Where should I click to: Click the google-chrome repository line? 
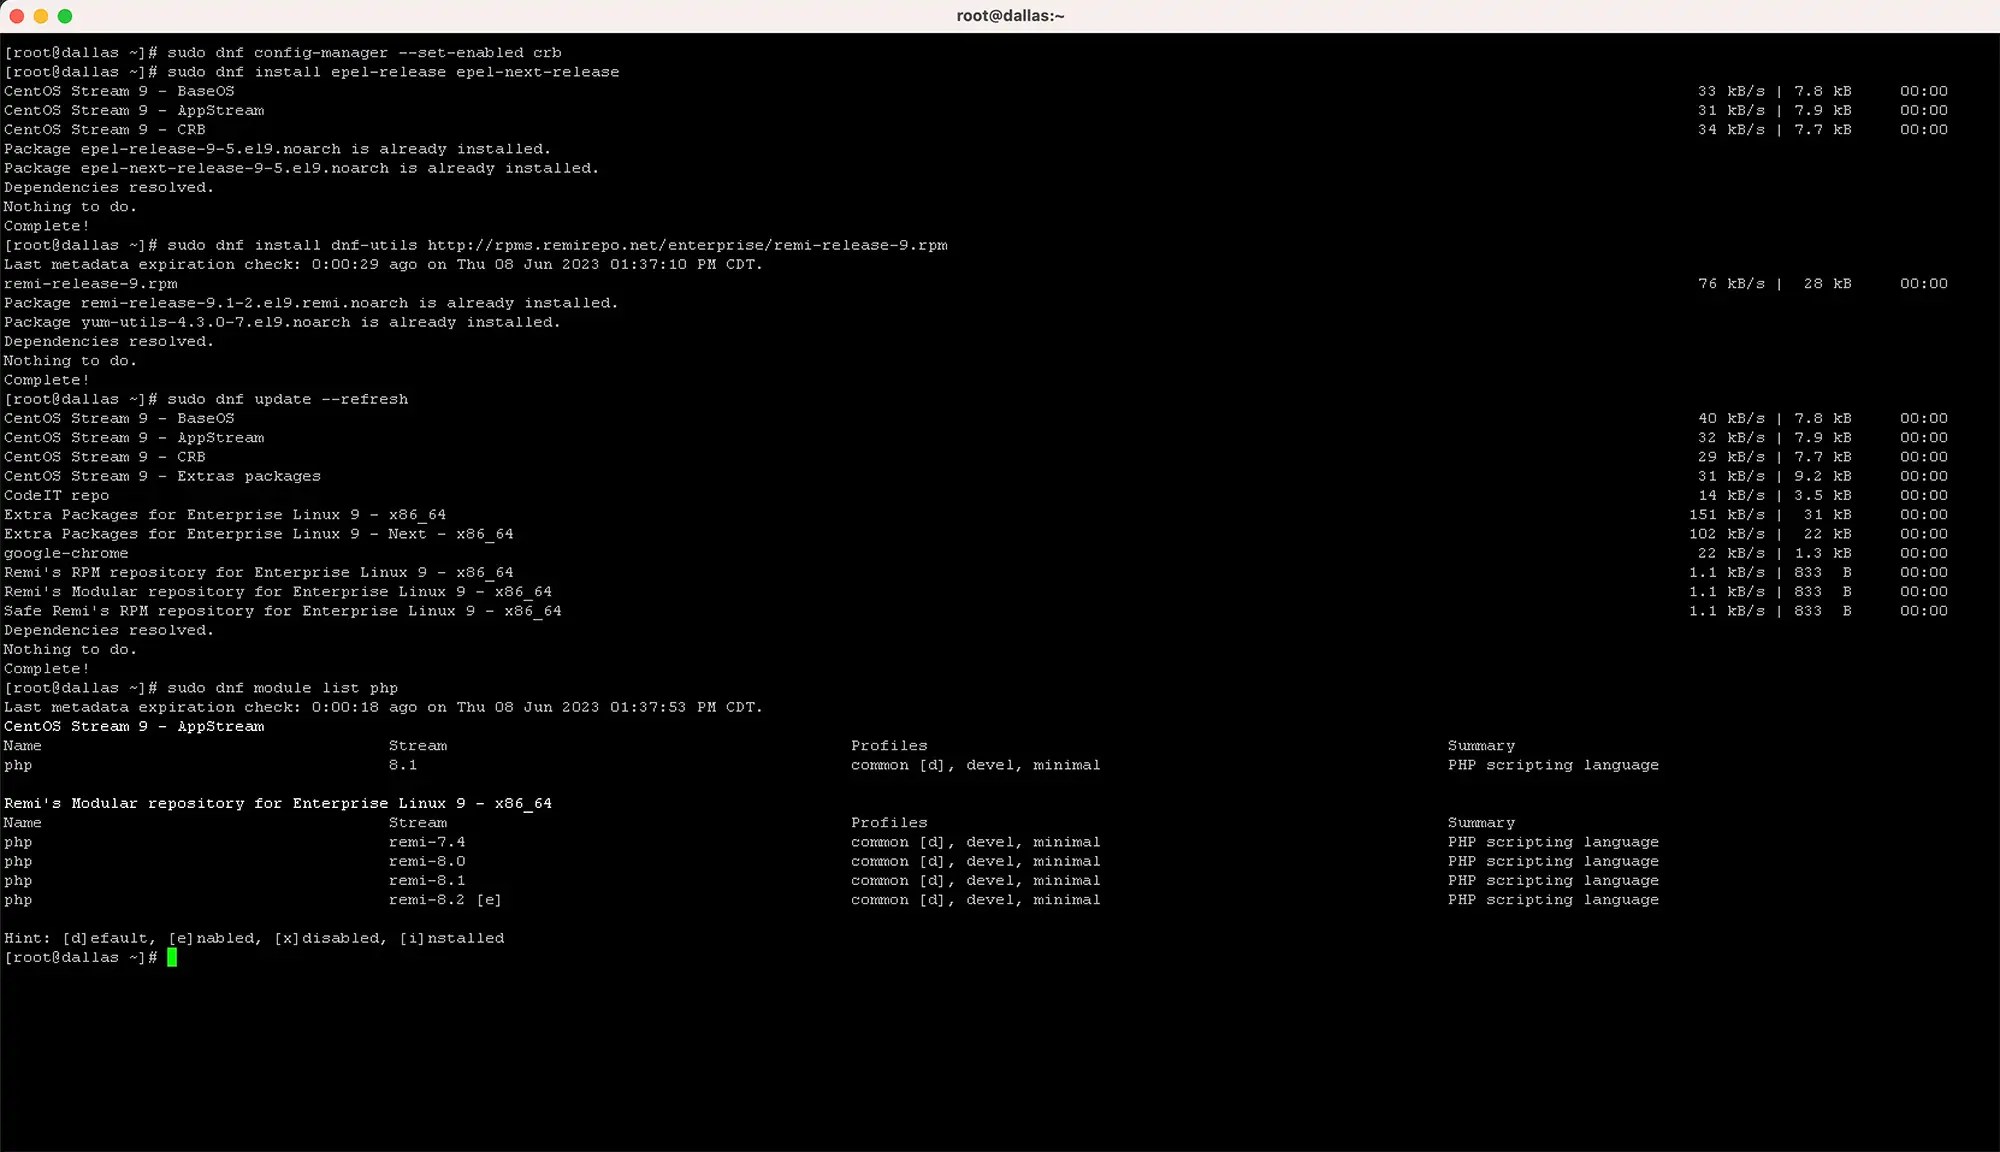tap(66, 553)
